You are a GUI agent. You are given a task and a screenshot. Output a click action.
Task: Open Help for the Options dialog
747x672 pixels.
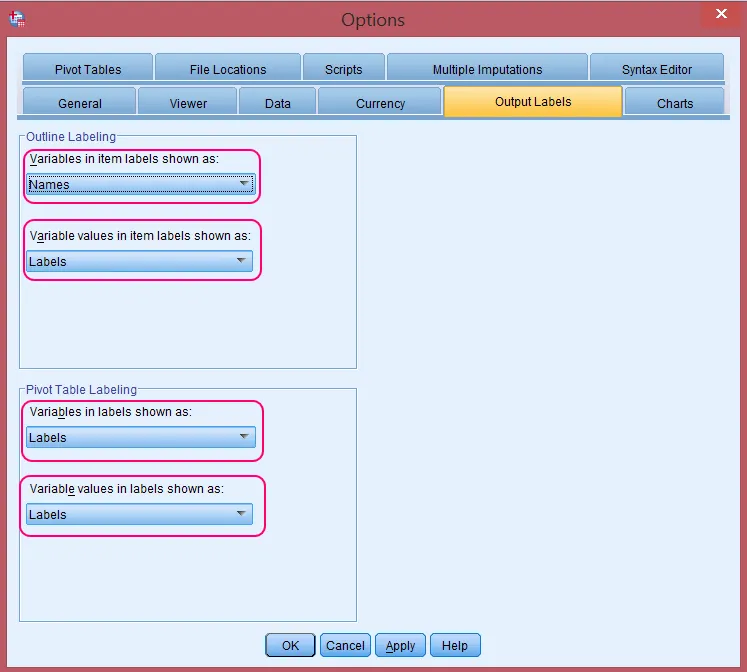click(455, 645)
